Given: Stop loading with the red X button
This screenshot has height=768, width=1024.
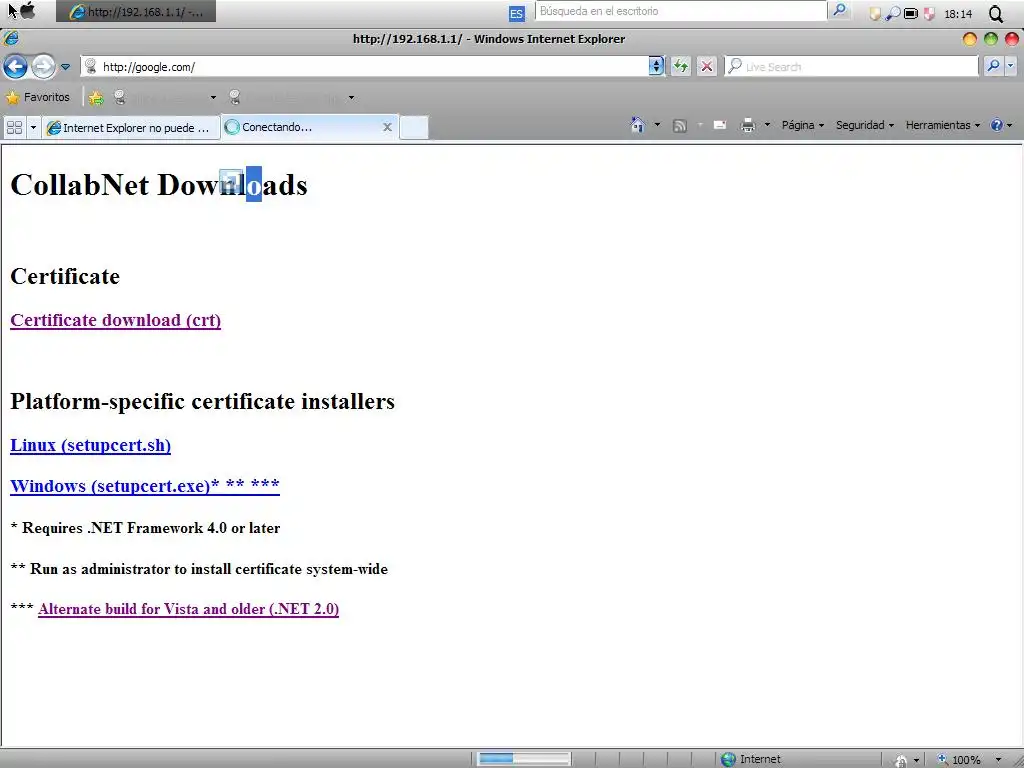Looking at the screenshot, I should click(x=707, y=67).
